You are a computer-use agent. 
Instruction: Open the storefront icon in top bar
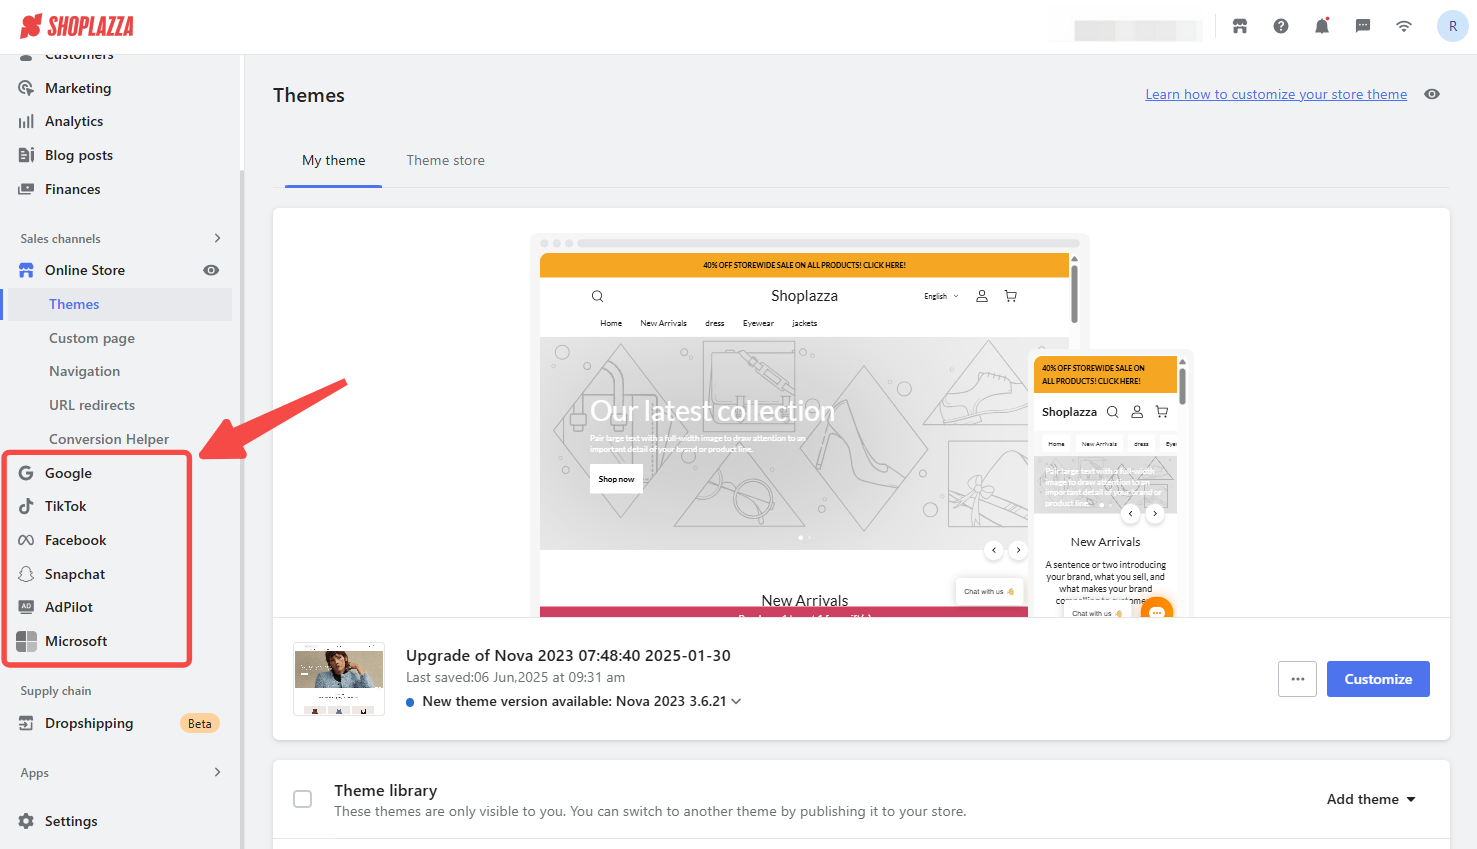1240,26
